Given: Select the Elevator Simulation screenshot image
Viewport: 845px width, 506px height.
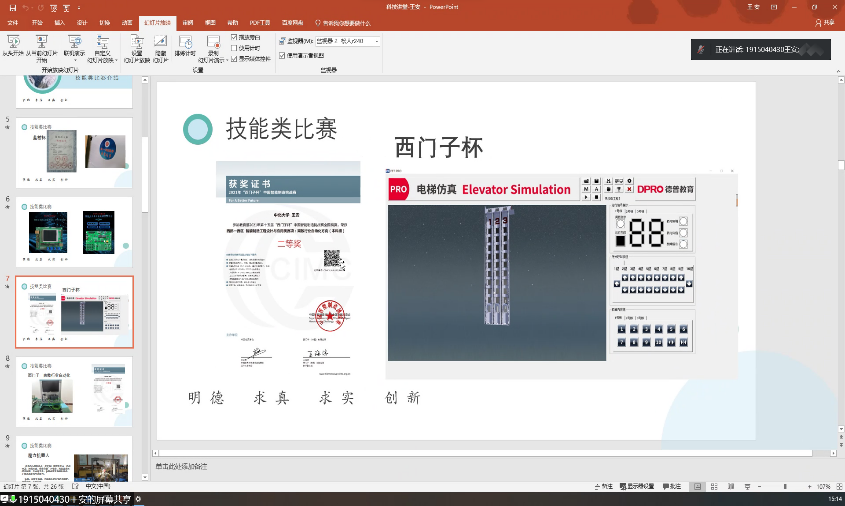Looking at the screenshot, I should click(x=562, y=273).
